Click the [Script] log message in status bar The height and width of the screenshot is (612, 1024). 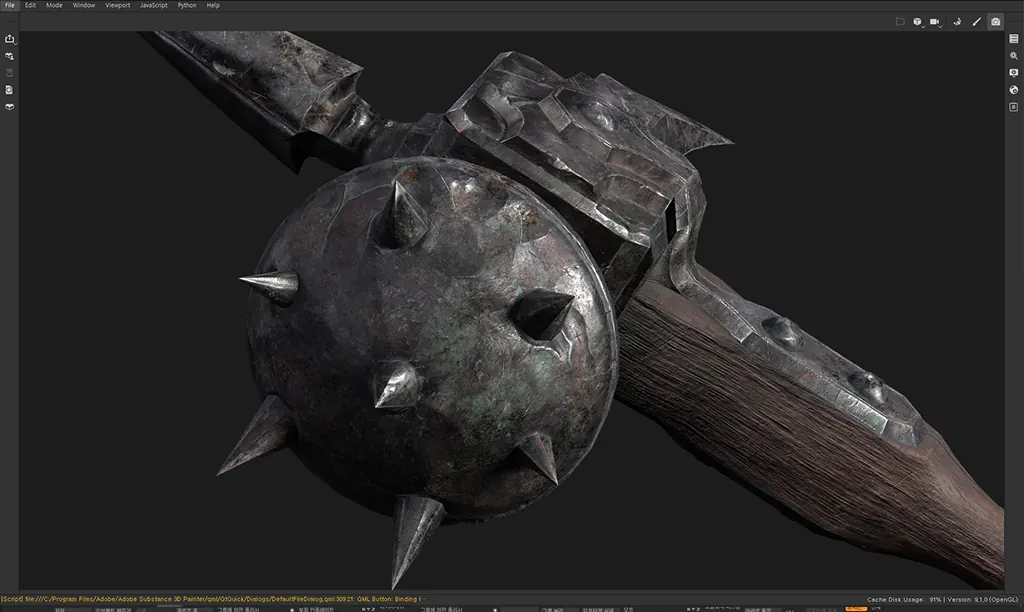coord(212,599)
